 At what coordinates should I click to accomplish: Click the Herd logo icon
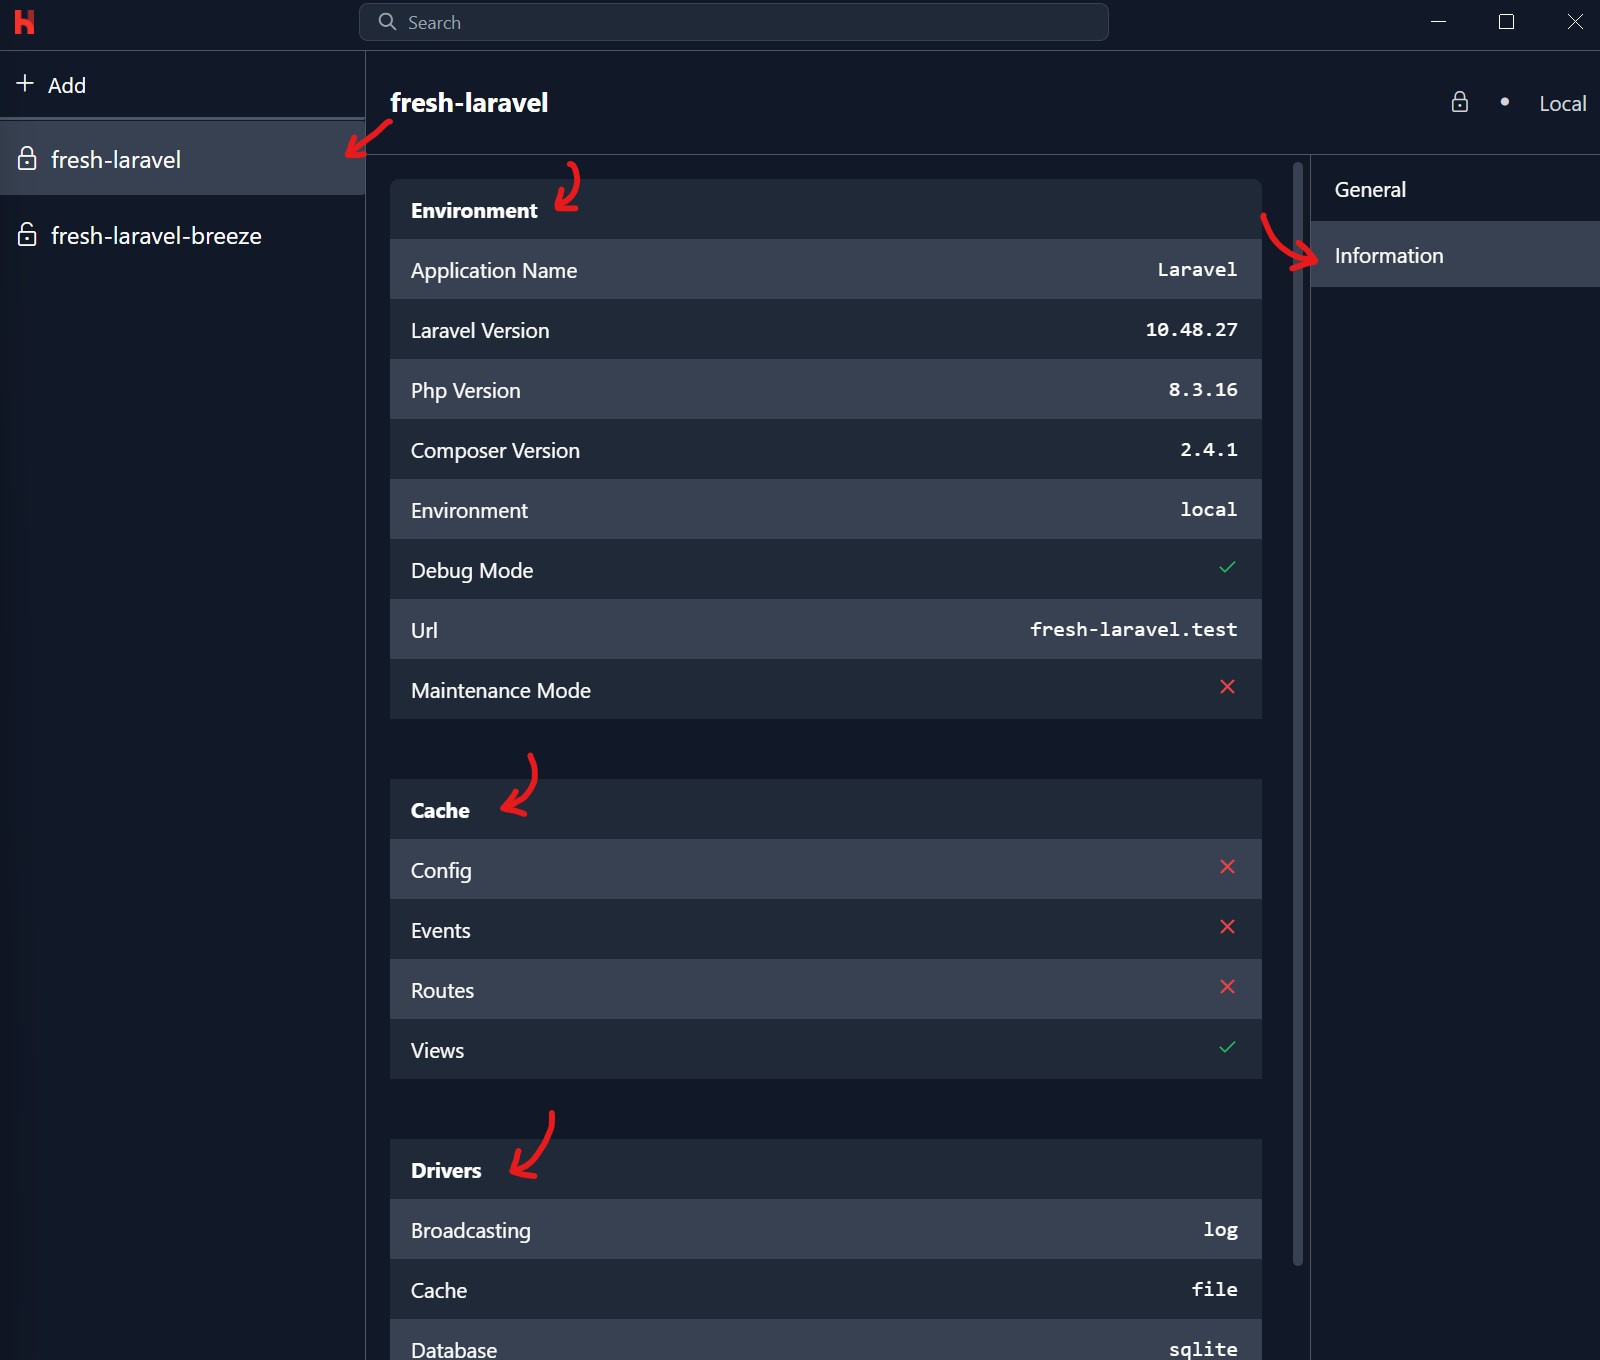tap(25, 22)
